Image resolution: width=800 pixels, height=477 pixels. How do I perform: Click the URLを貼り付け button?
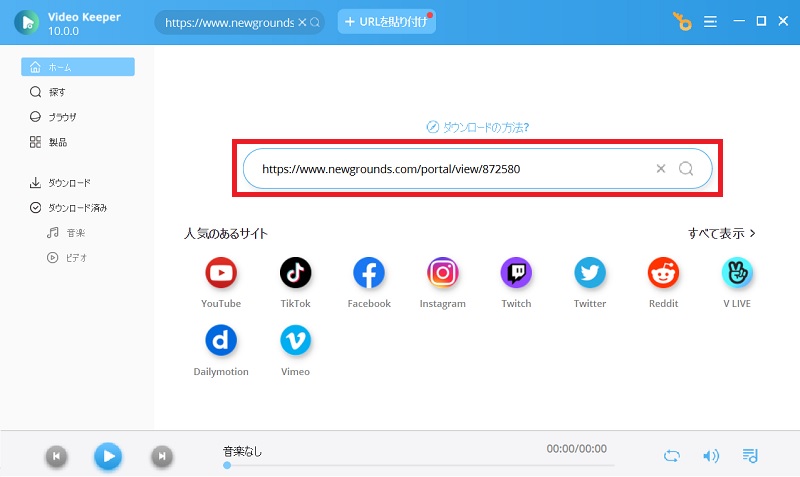387,22
